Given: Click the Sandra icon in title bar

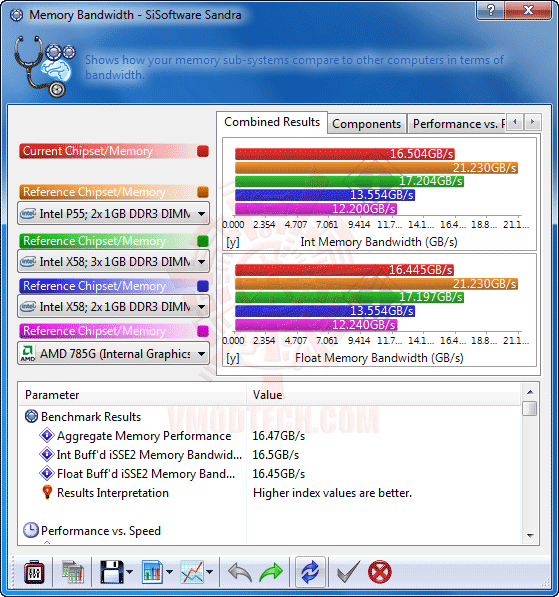Looking at the screenshot, I should tap(16, 15).
